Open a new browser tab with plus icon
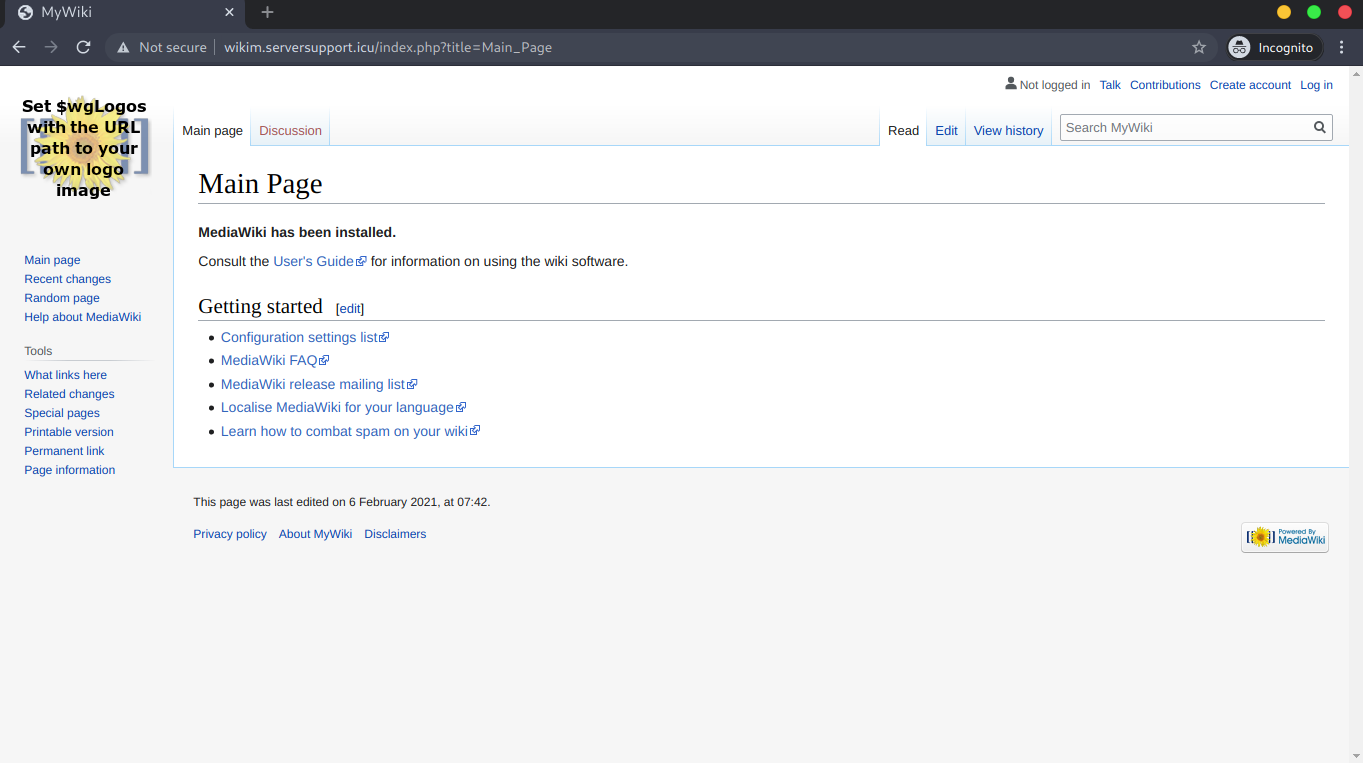1363x763 pixels. click(267, 13)
